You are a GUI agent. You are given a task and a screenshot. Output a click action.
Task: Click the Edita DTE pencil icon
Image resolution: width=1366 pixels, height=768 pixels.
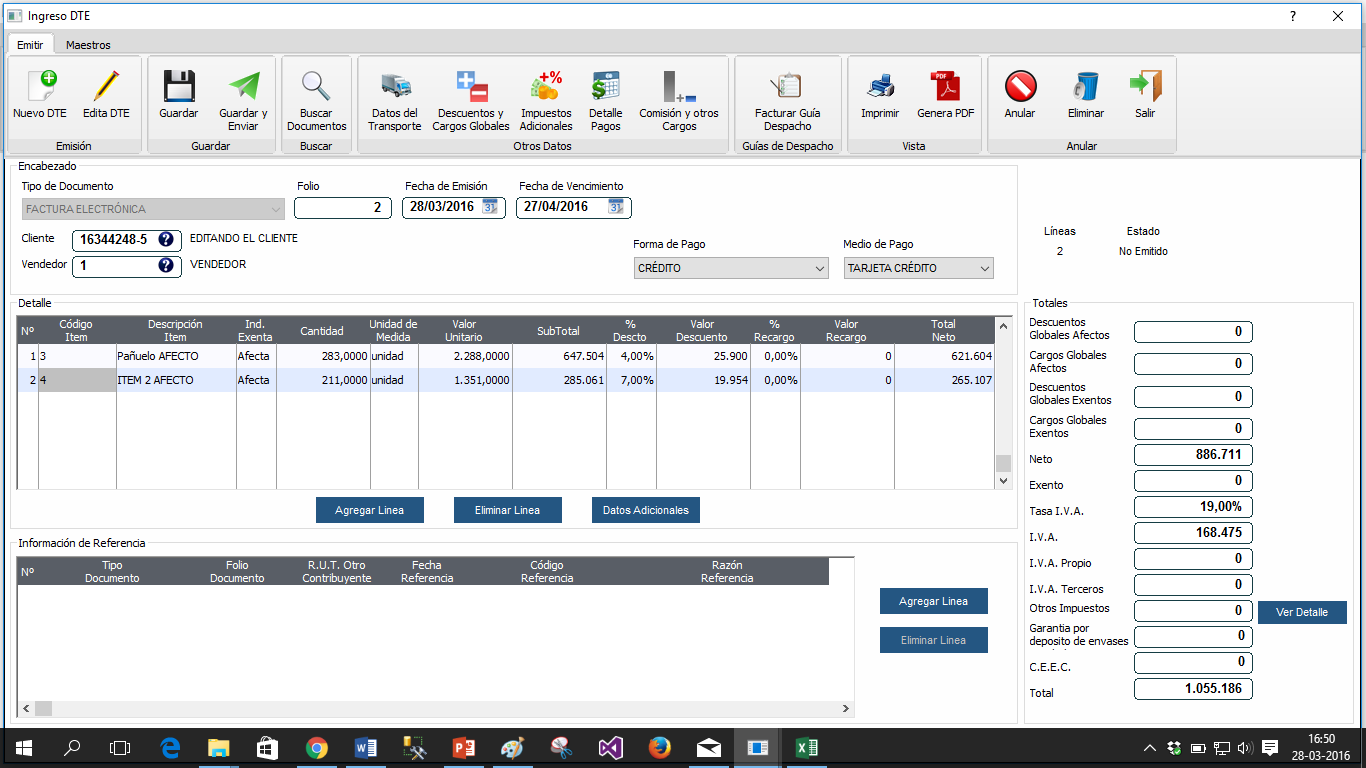[x=106, y=87]
